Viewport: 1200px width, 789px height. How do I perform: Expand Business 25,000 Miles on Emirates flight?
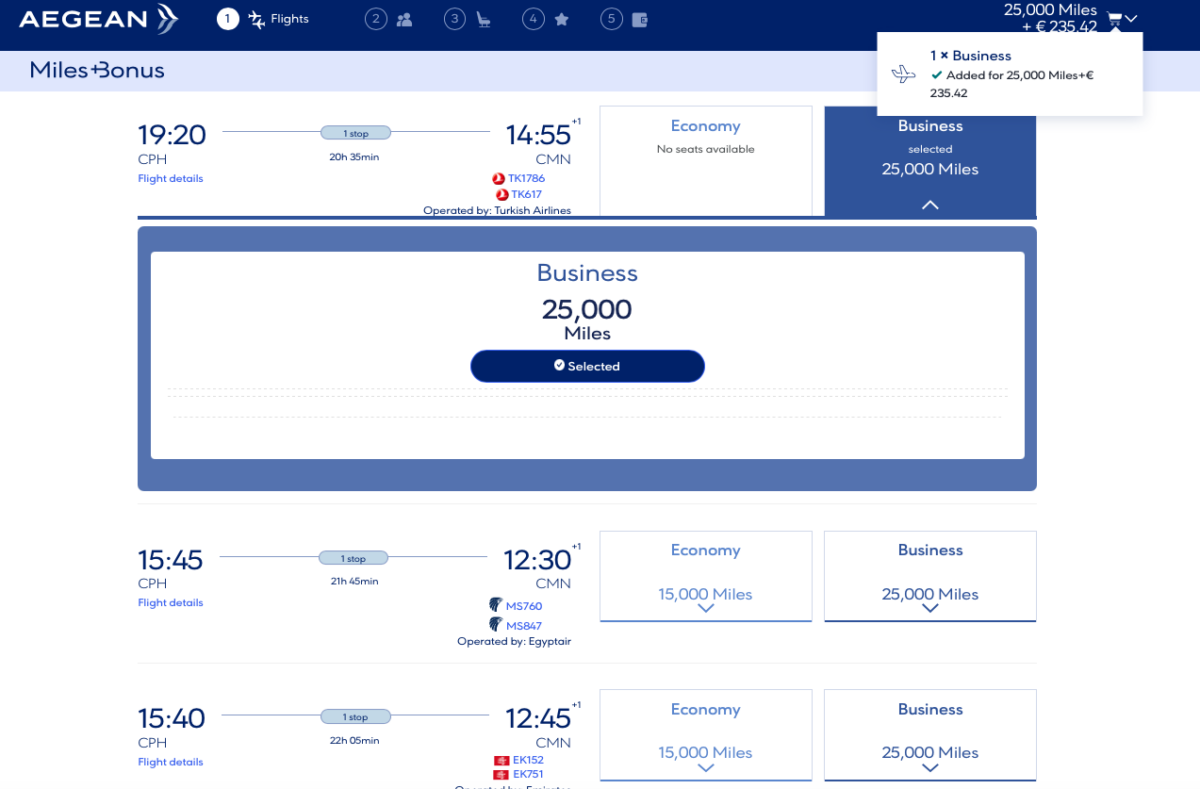(x=930, y=735)
